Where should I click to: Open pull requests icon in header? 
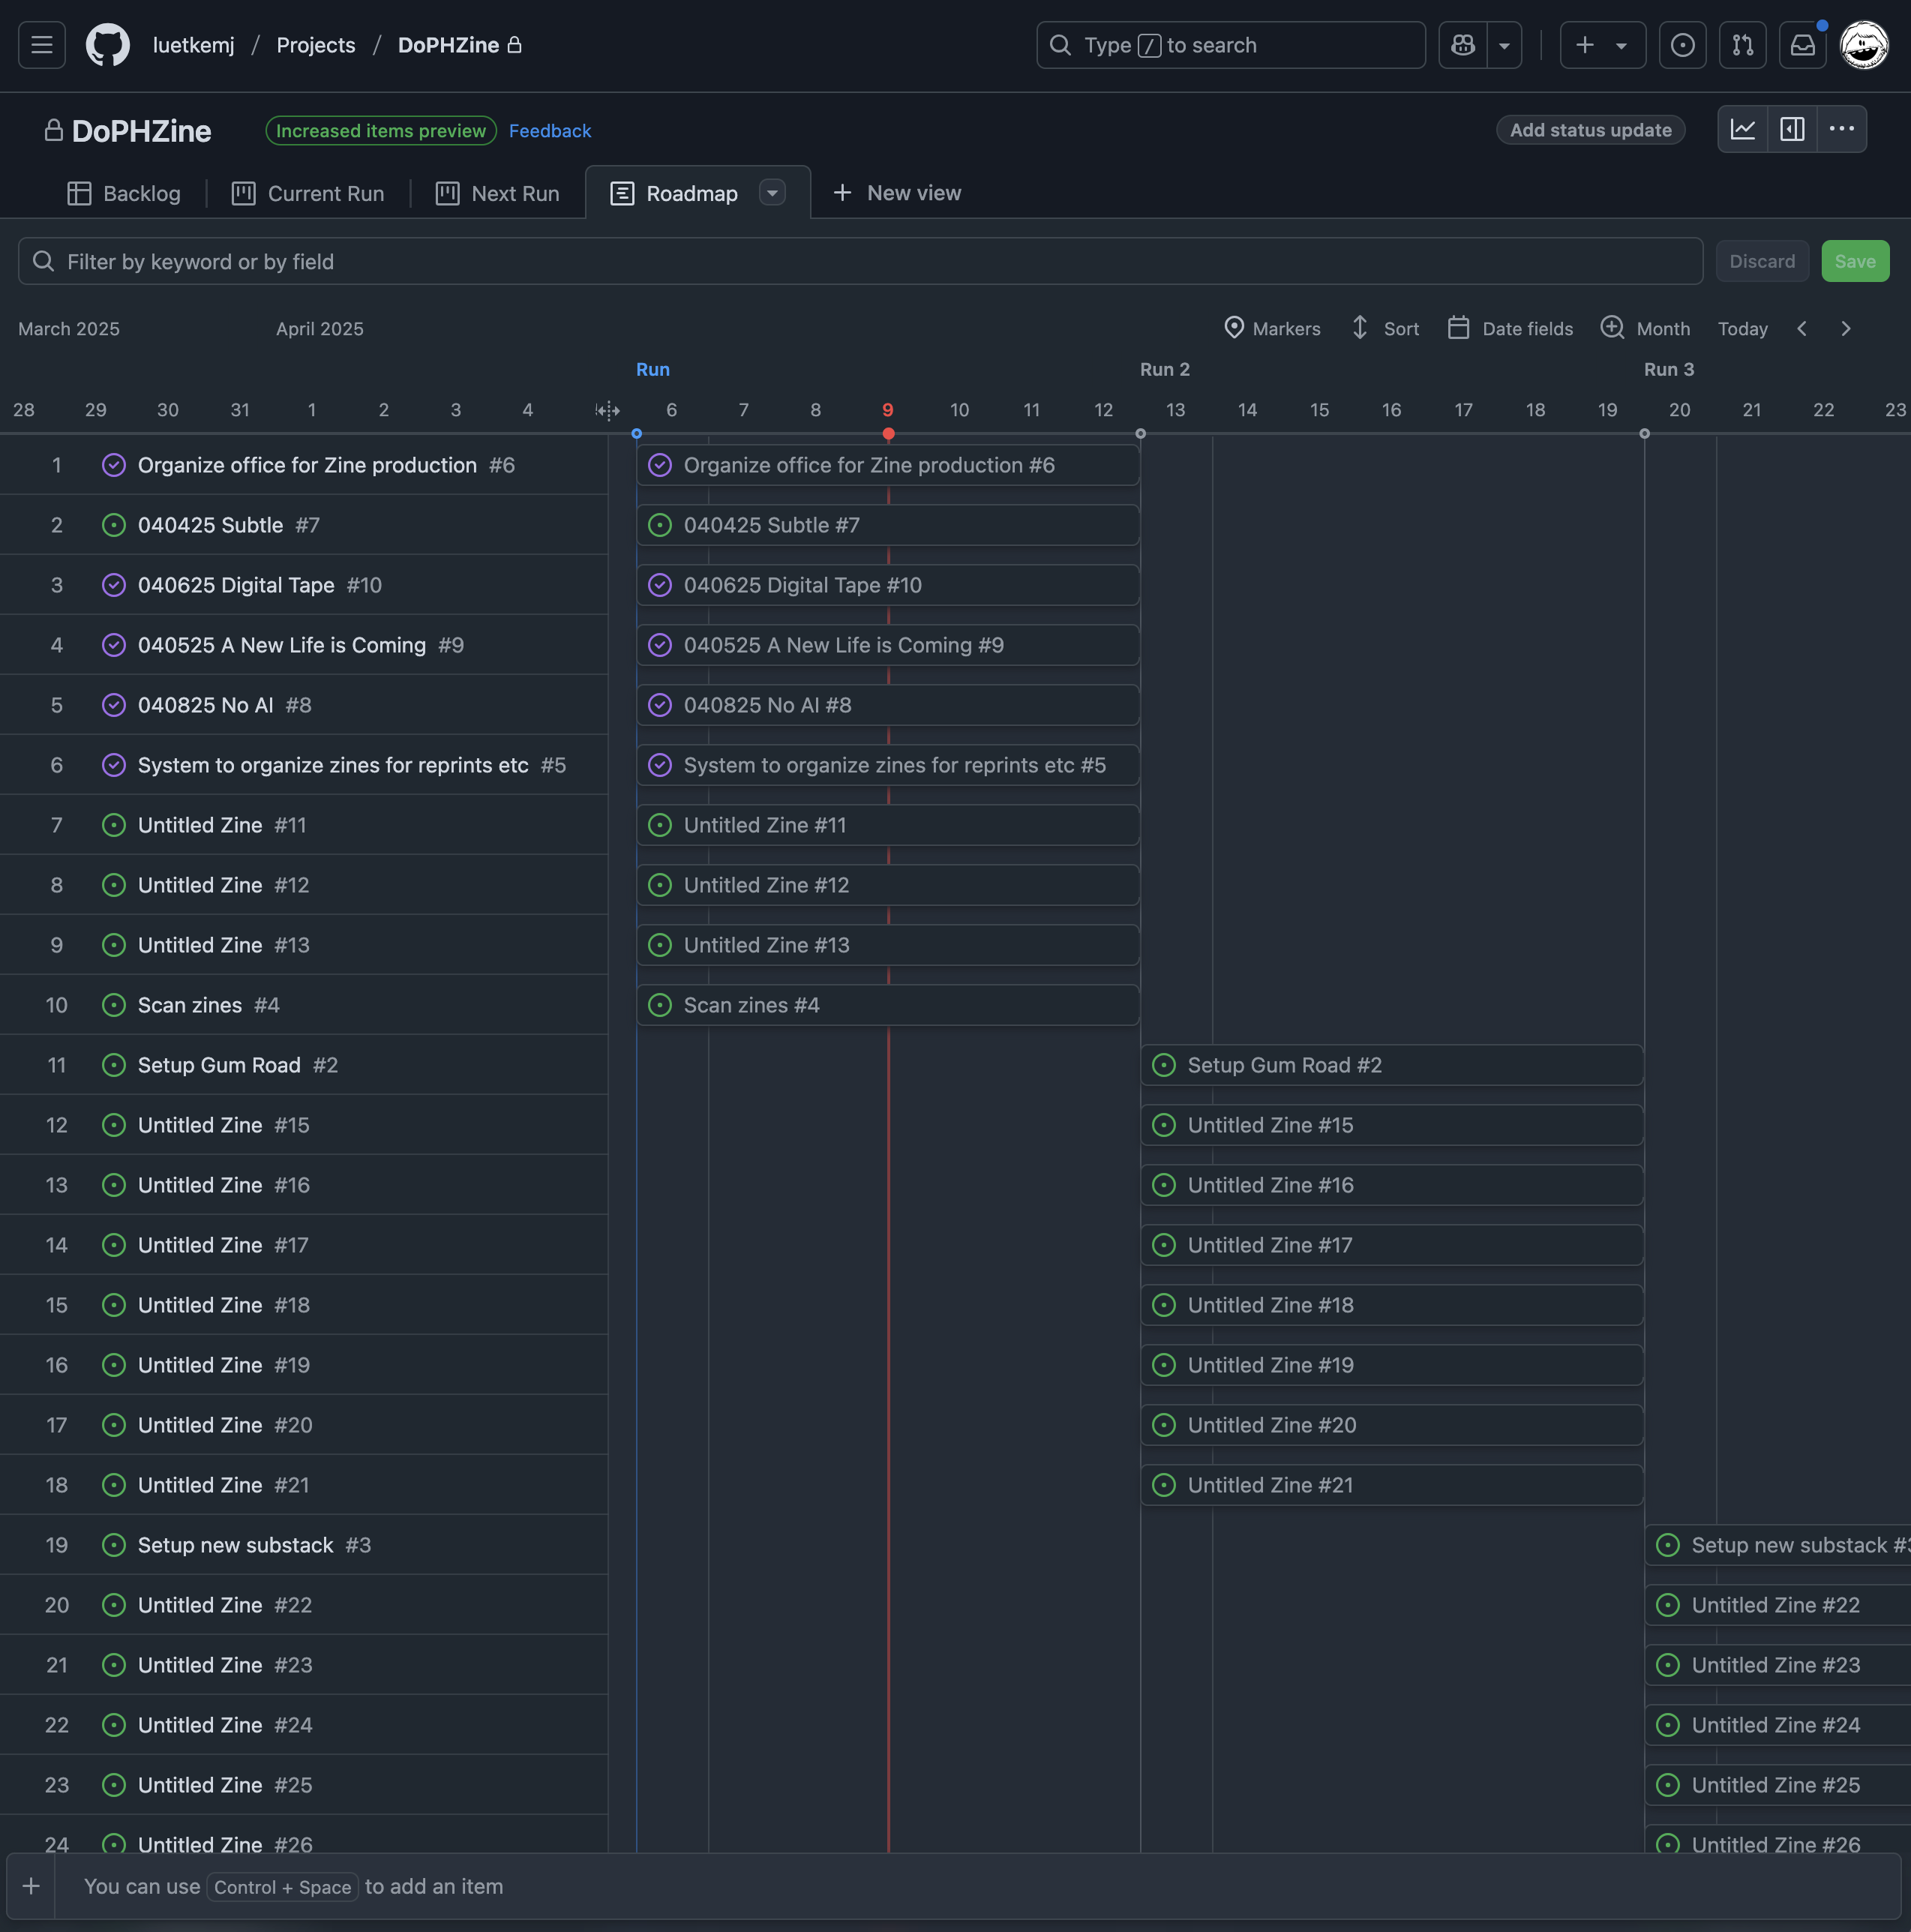point(1742,45)
